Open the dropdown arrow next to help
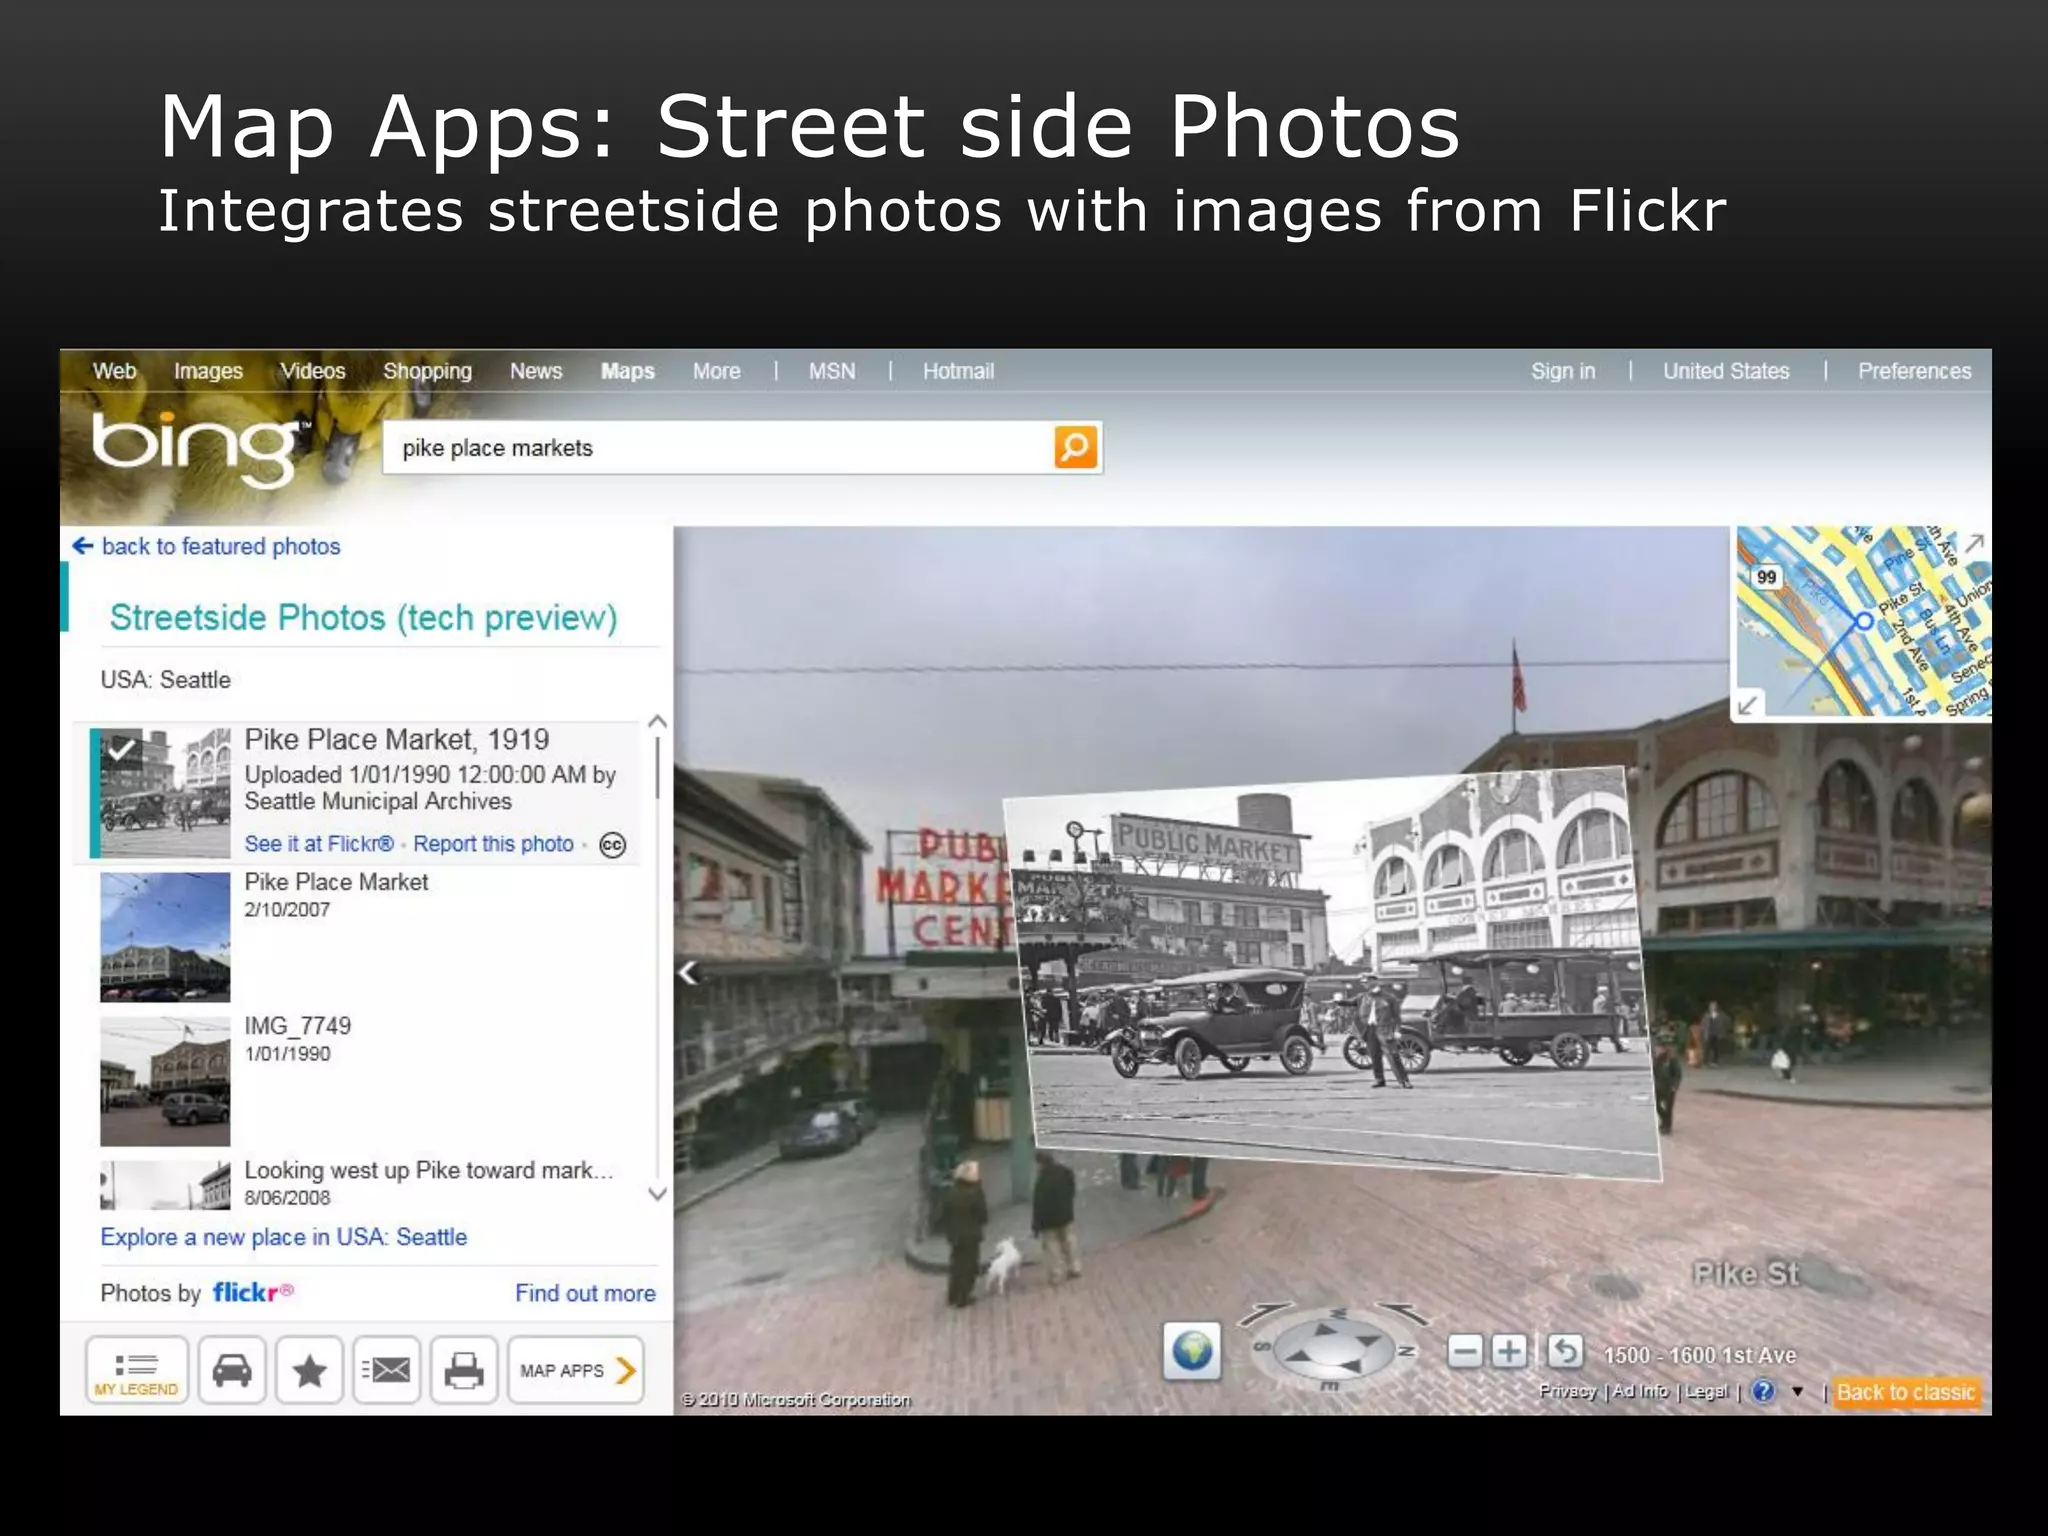This screenshot has height=1536, width=2048. click(1797, 1391)
